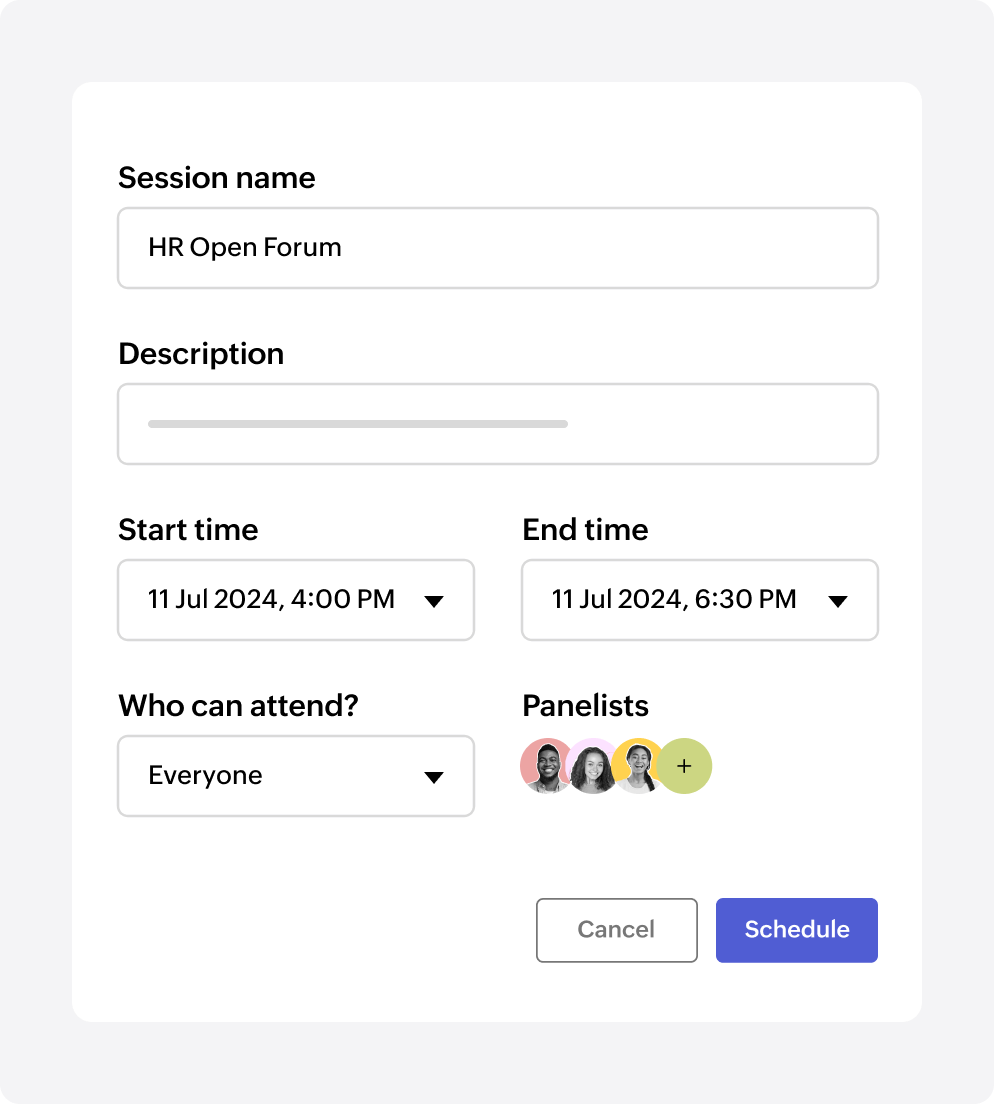The width and height of the screenshot is (994, 1104).
Task: Click the Description label
Action: click(x=200, y=354)
